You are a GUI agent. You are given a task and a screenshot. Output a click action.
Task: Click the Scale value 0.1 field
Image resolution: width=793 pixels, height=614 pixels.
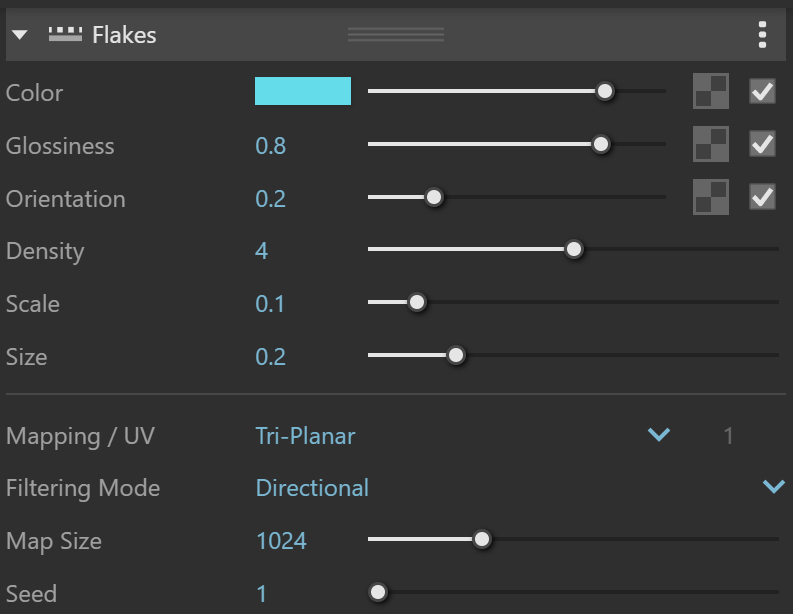pos(270,303)
